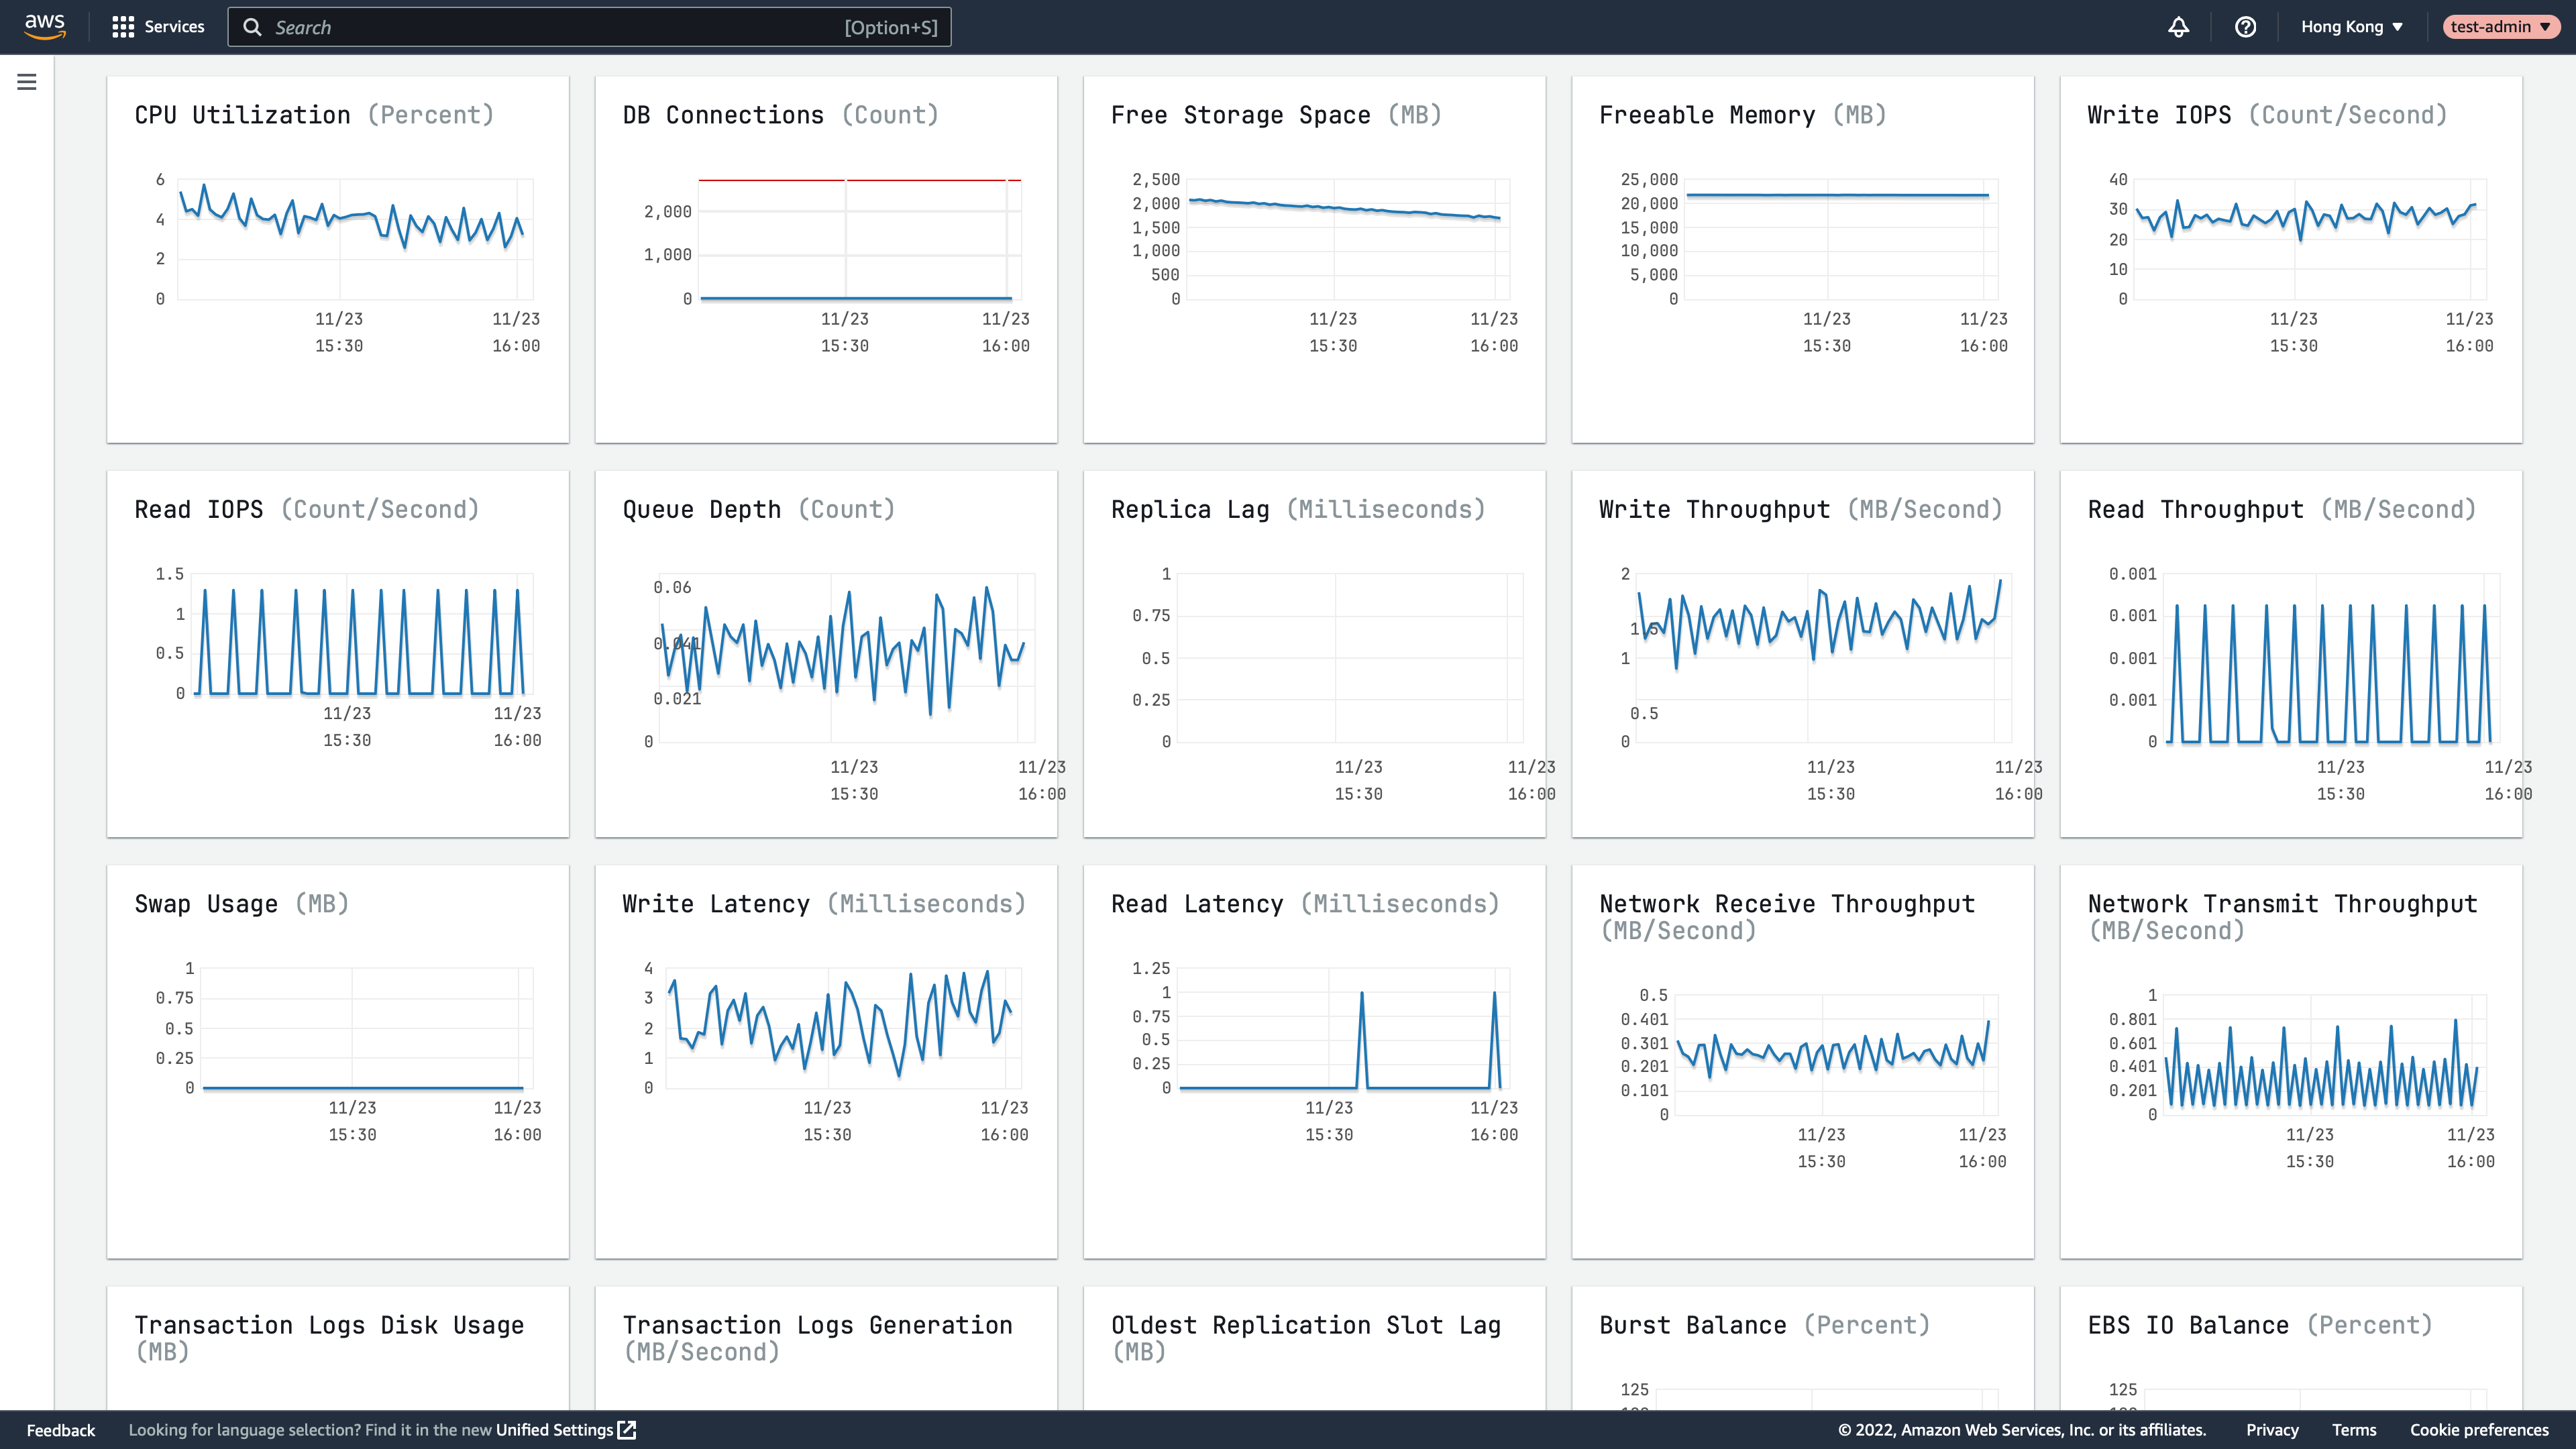Click the notifications bell icon
2576x1449 pixels.
pos(2178,27)
